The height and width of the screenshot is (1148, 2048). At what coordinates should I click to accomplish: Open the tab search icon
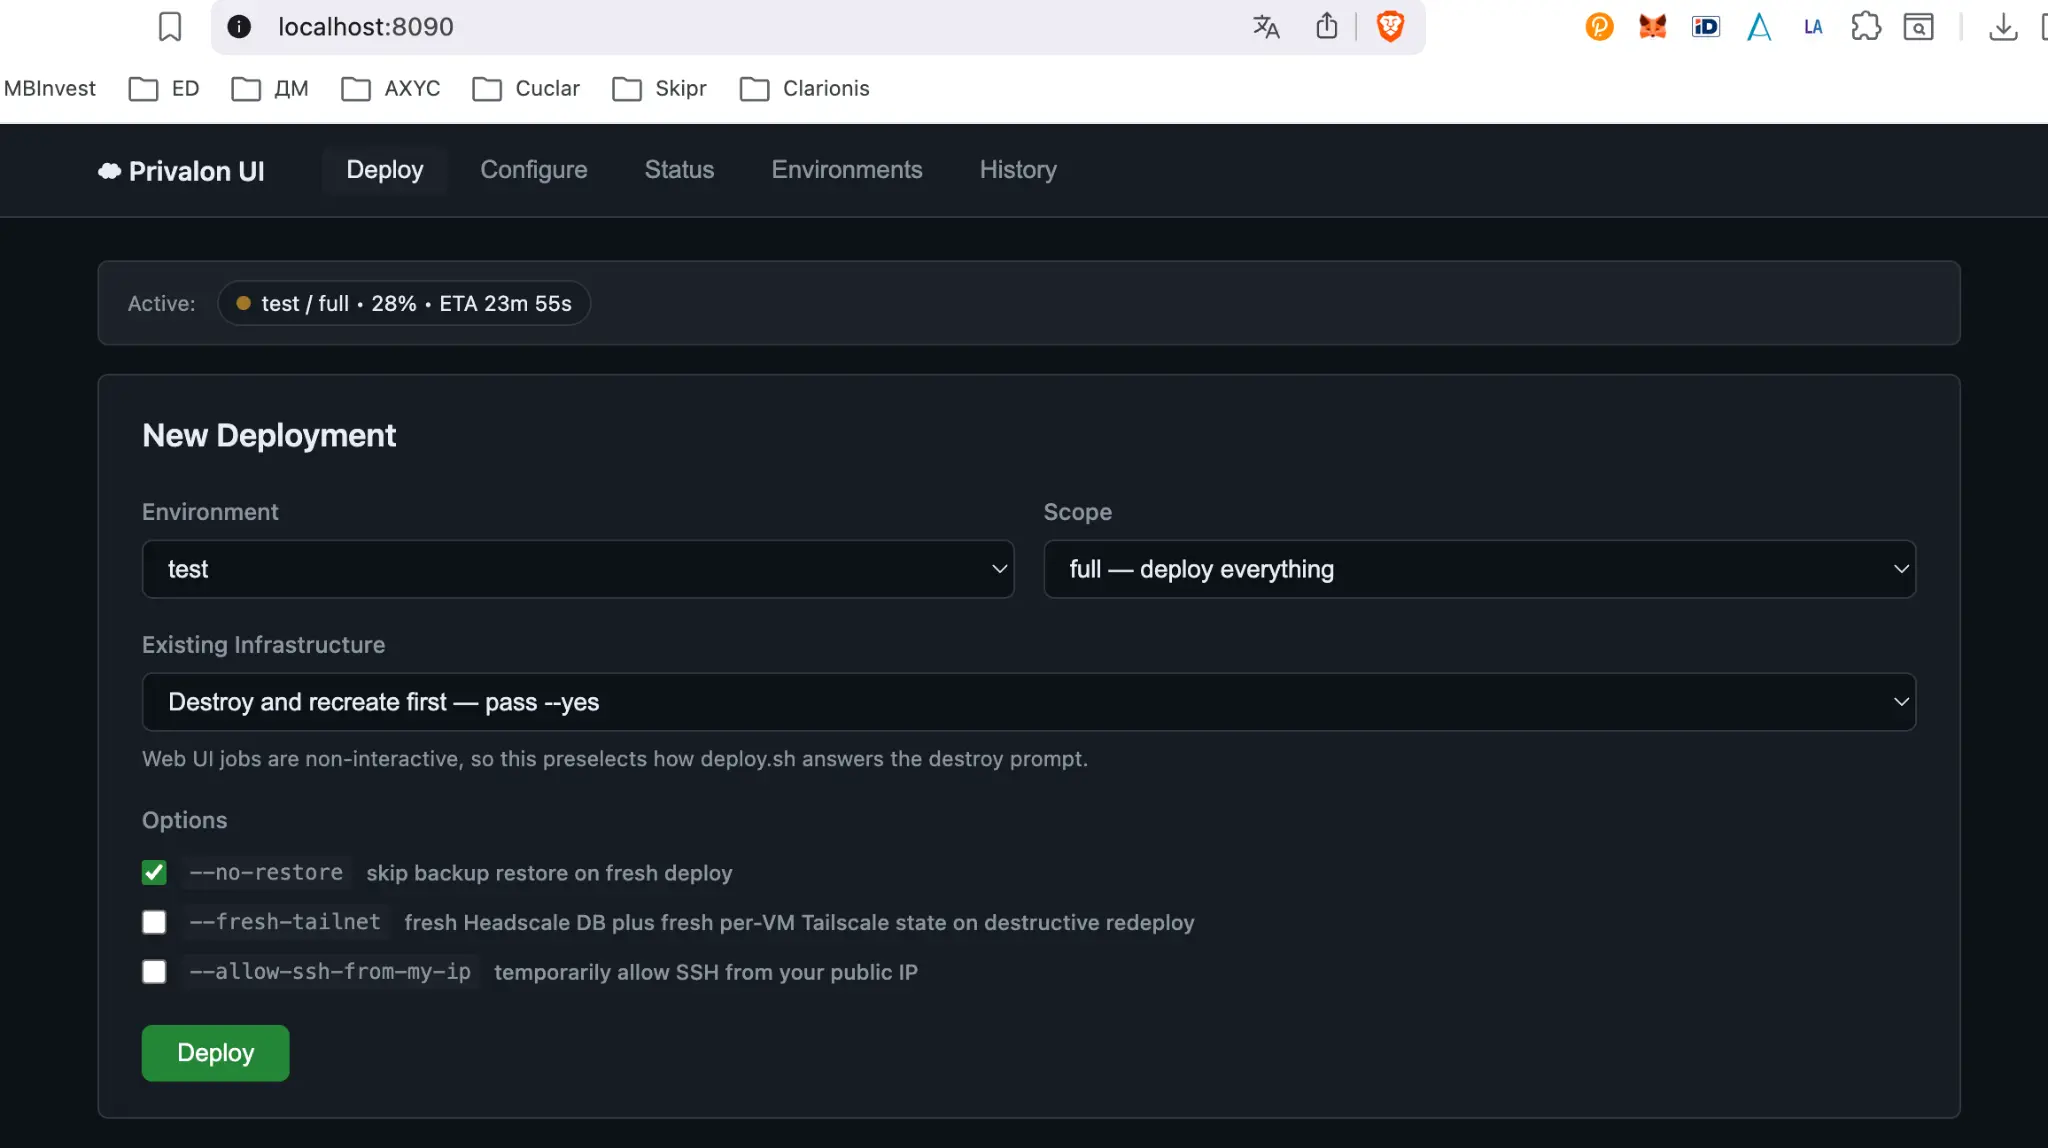[x=1919, y=27]
